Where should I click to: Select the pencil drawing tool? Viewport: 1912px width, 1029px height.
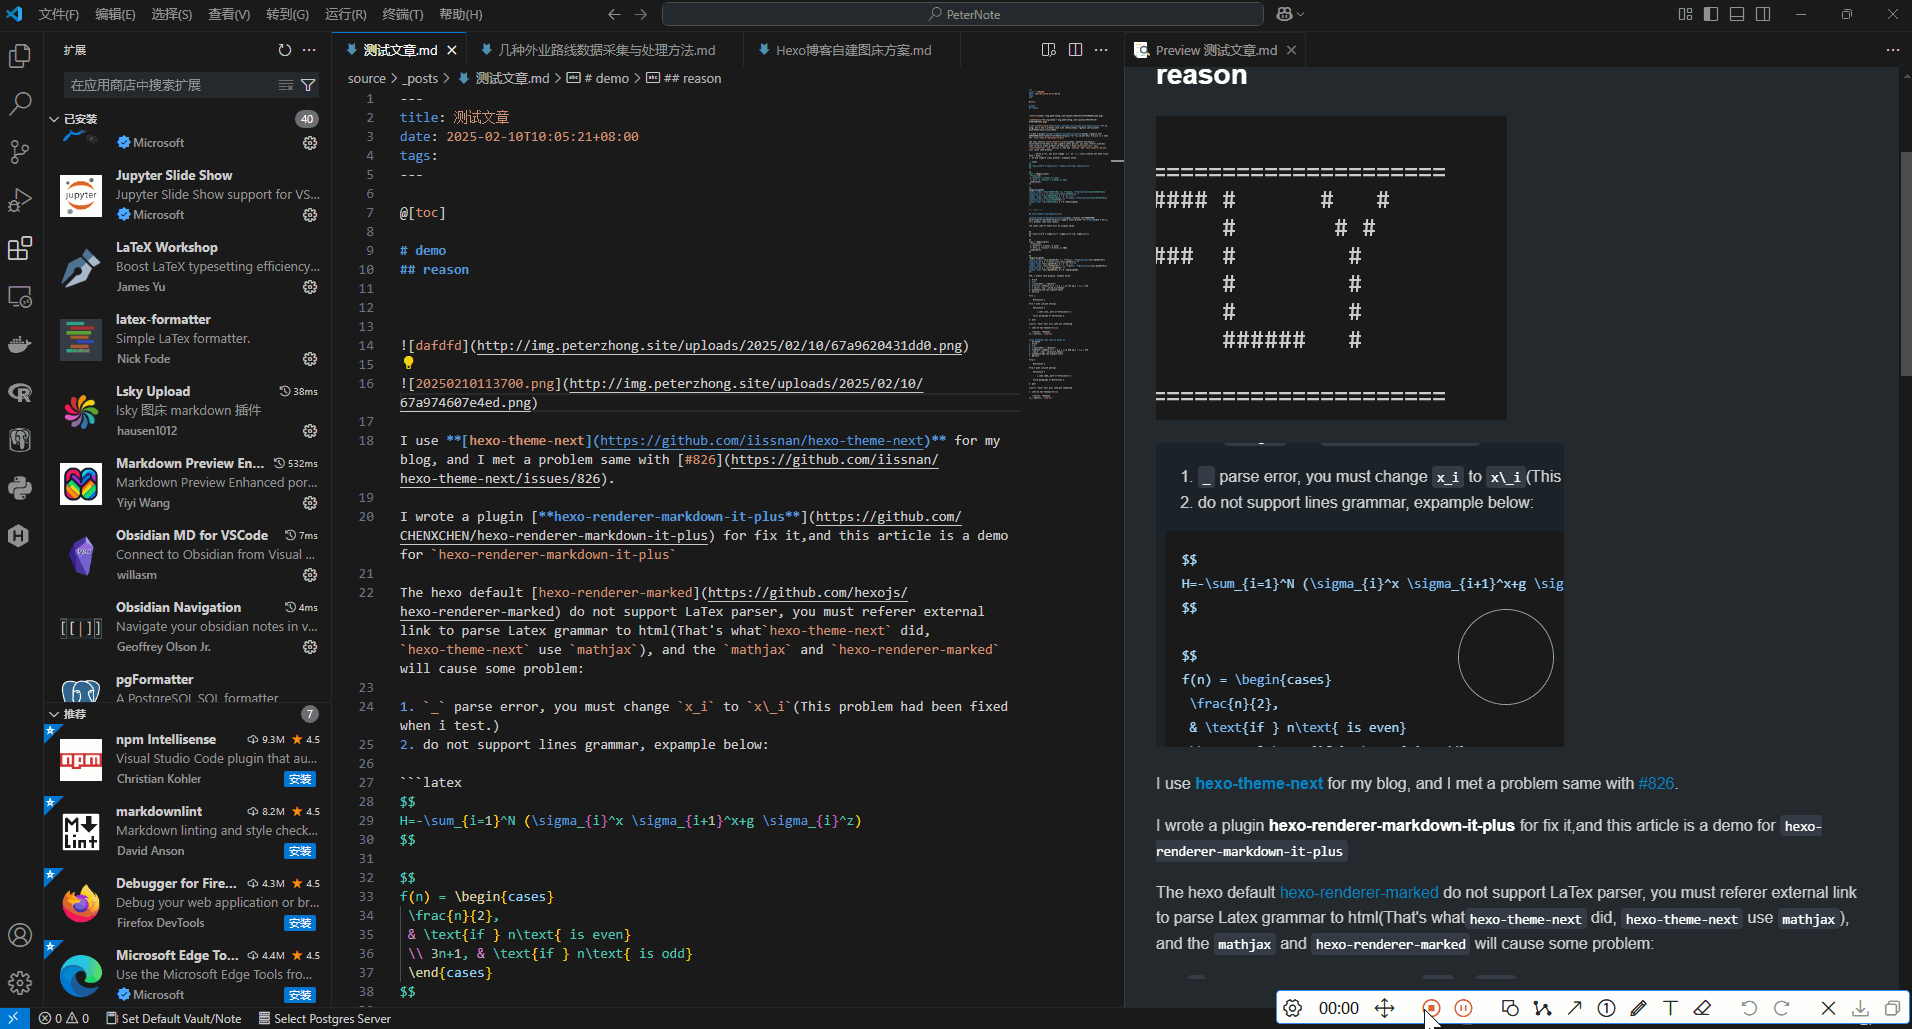pos(1638,1008)
